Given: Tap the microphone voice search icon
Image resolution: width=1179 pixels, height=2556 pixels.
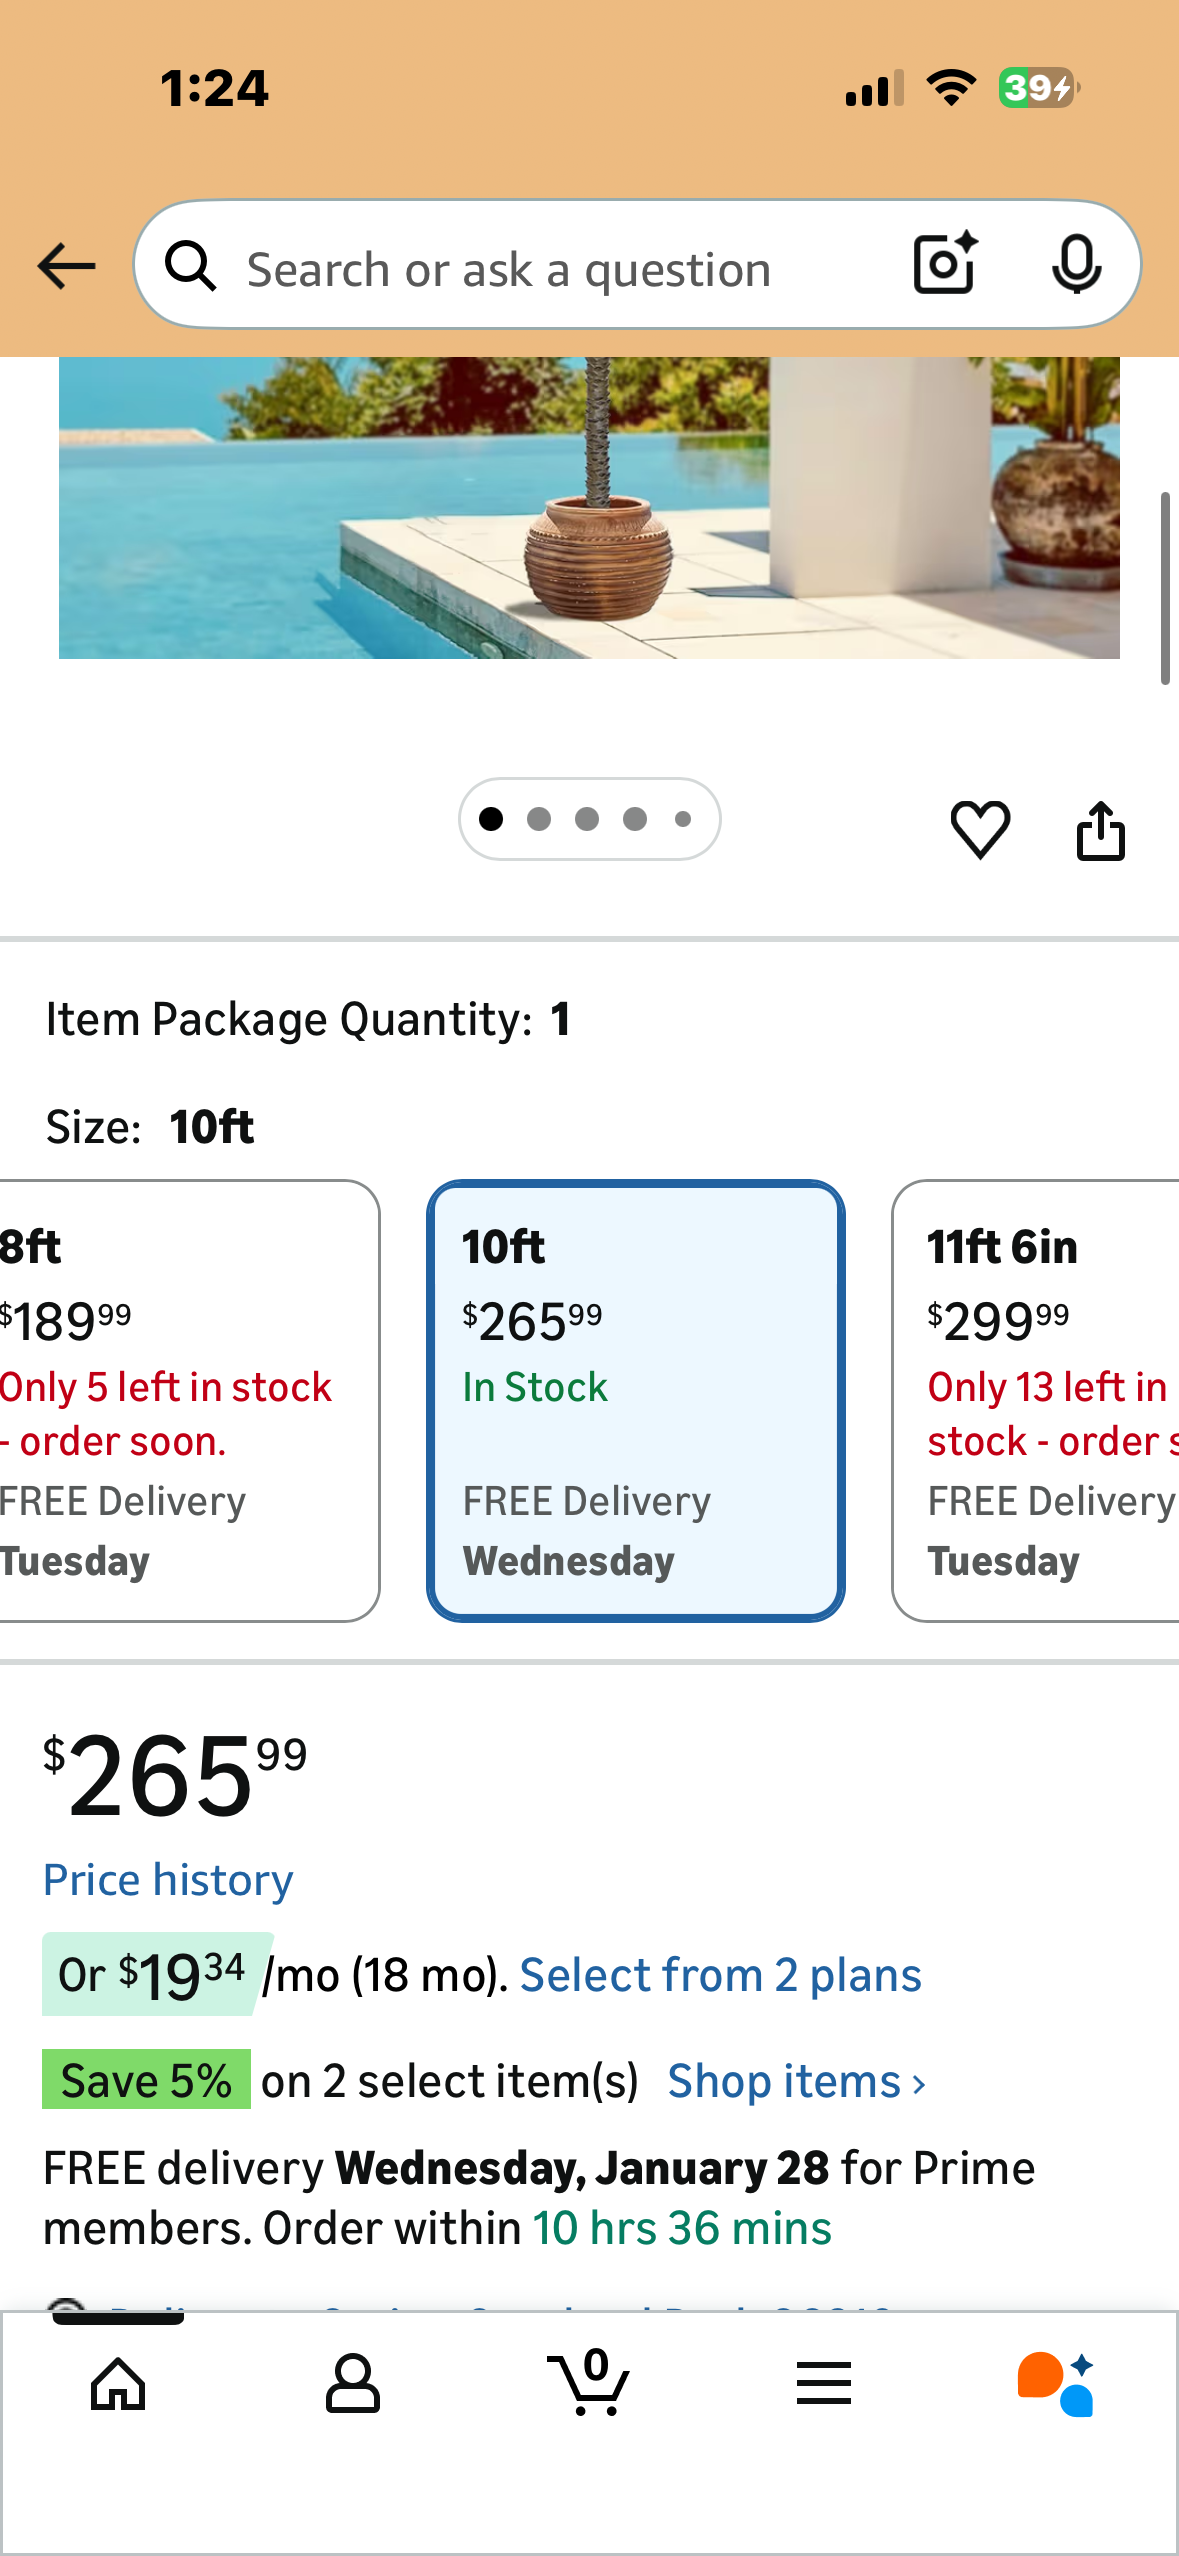Looking at the screenshot, I should click(1076, 264).
